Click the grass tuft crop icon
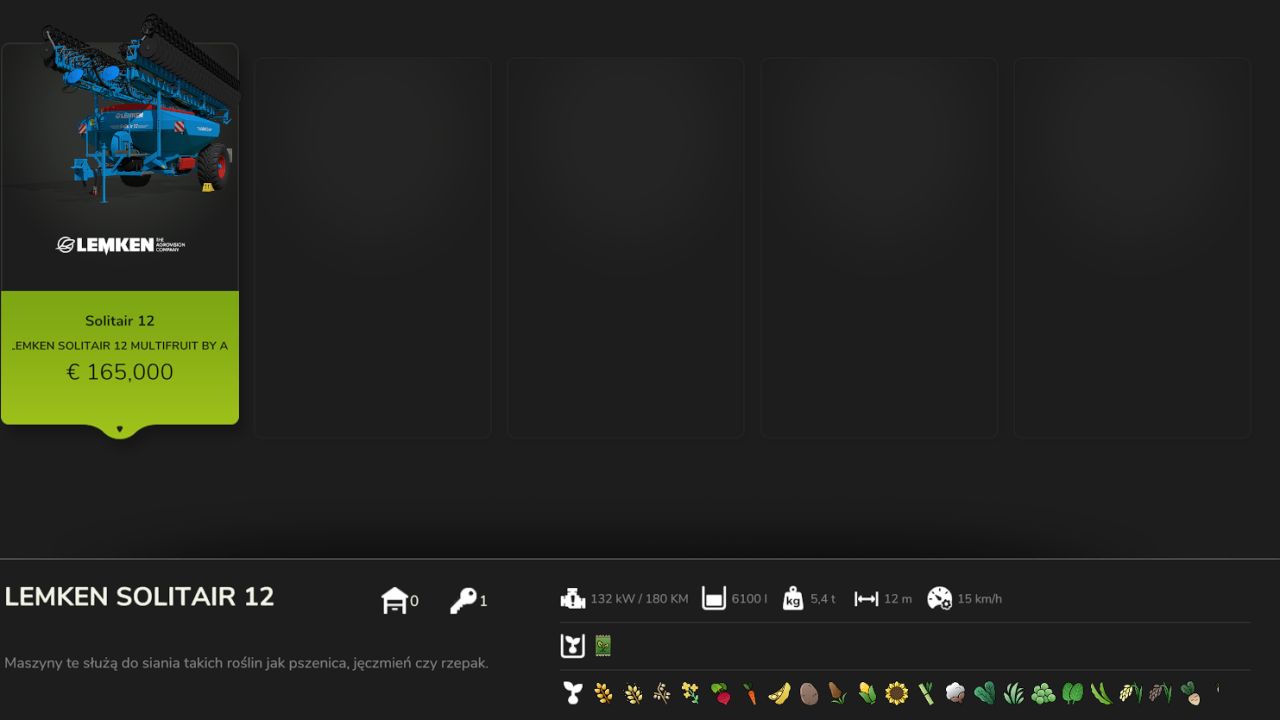 click(1014, 692)
